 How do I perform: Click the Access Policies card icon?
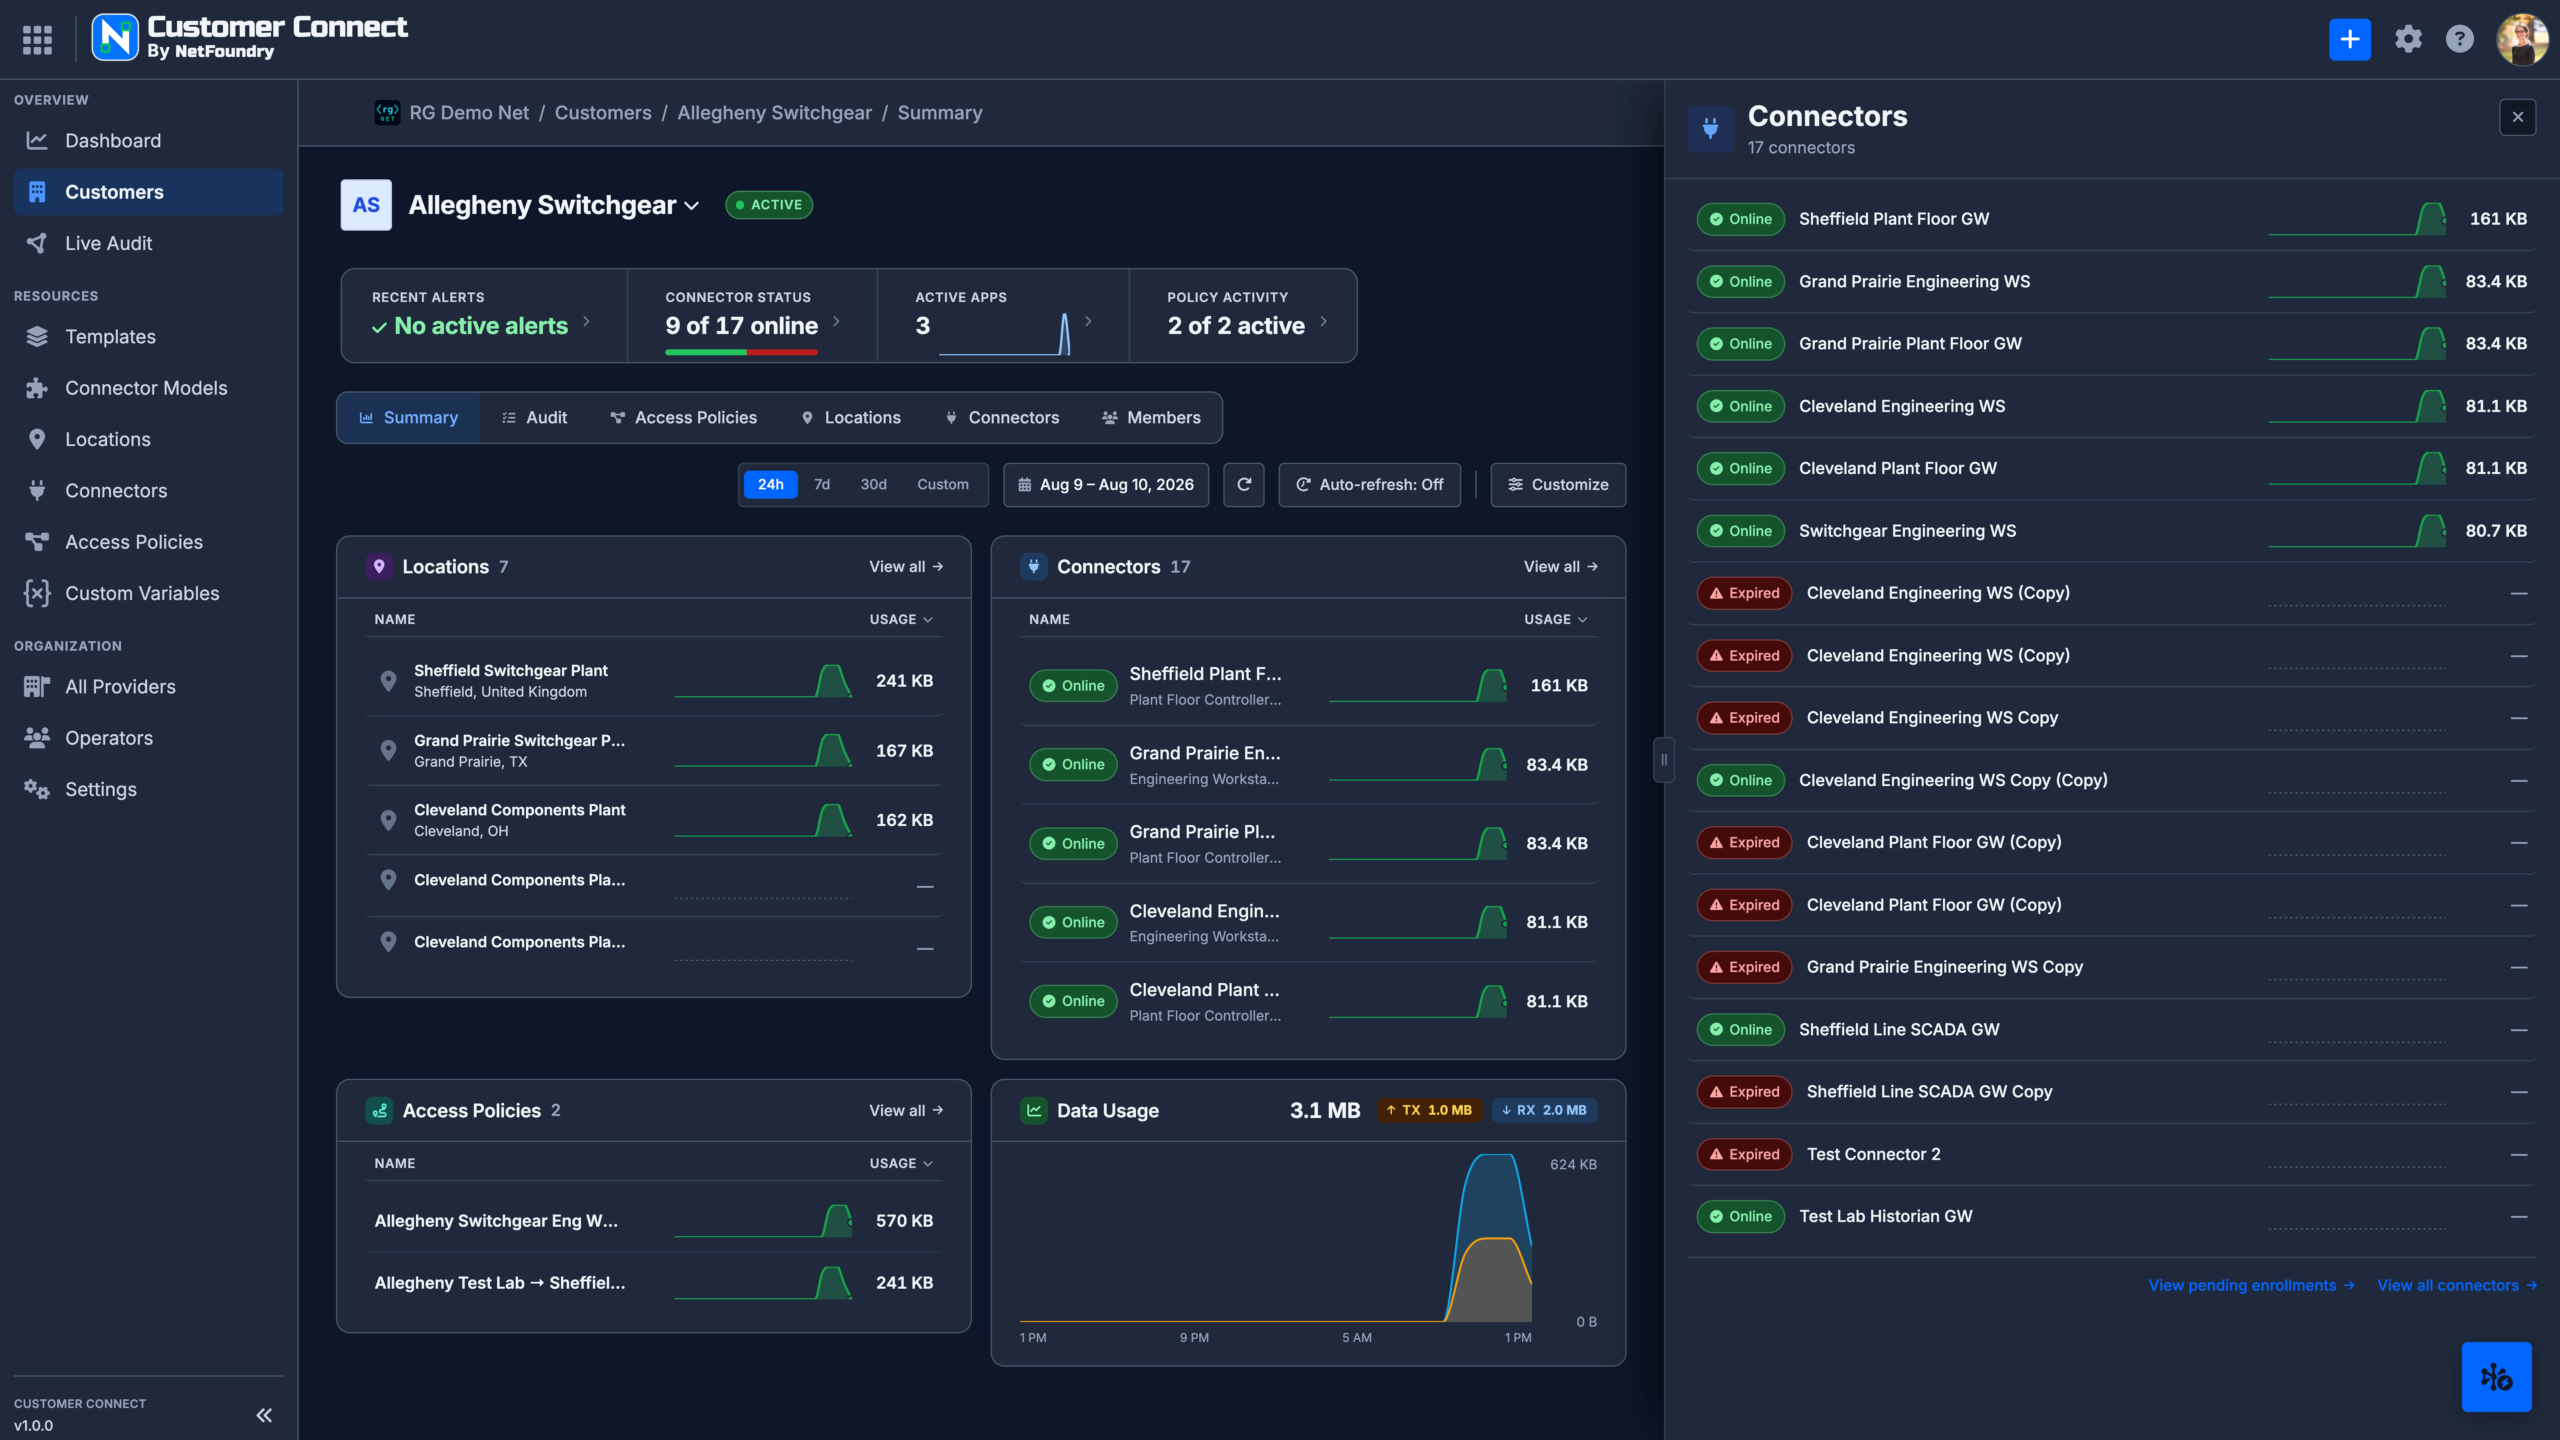pyautogui.click(x=379, y=1111)
